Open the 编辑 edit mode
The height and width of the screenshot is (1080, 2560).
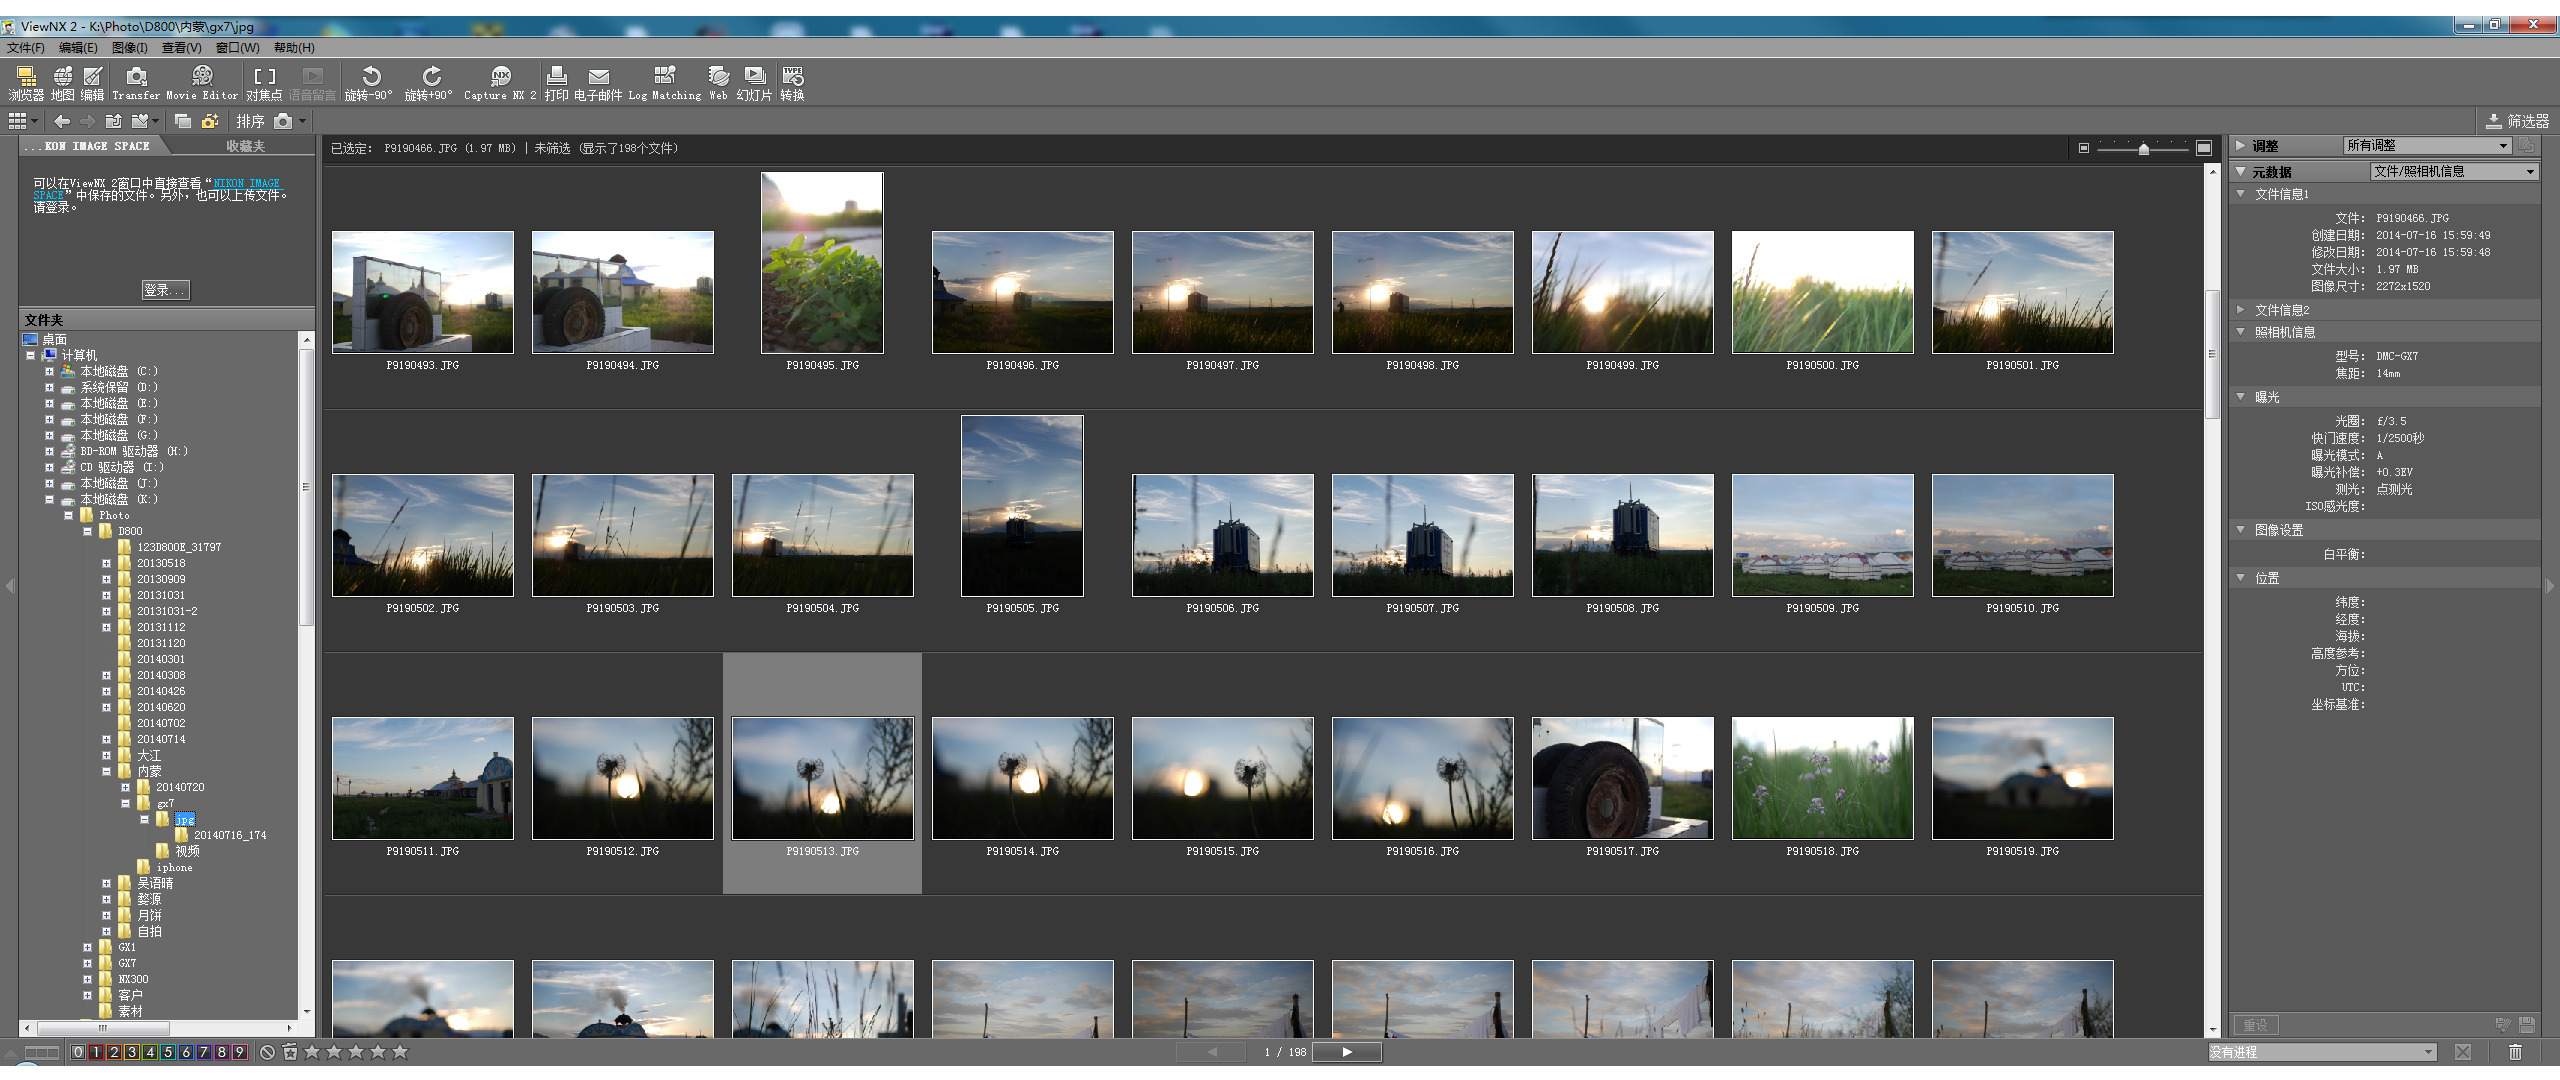click(93, 84)
